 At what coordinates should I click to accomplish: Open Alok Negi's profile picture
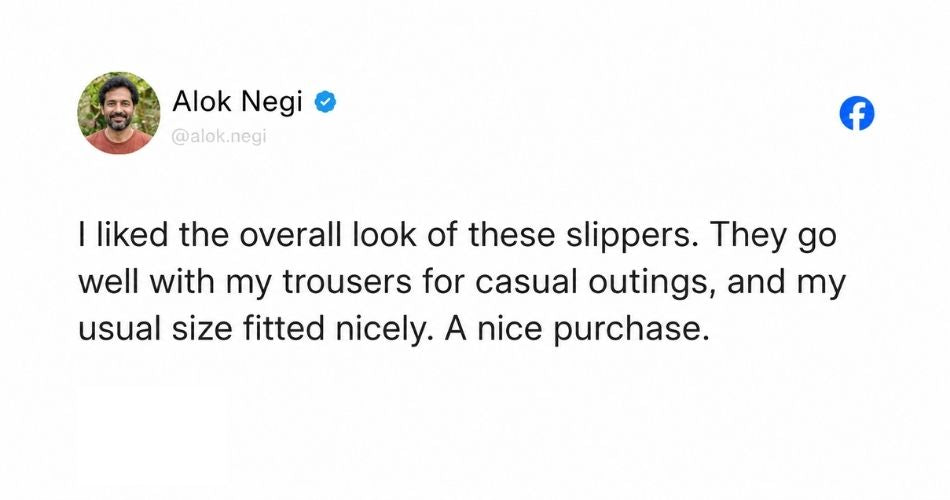click(119, 113)
